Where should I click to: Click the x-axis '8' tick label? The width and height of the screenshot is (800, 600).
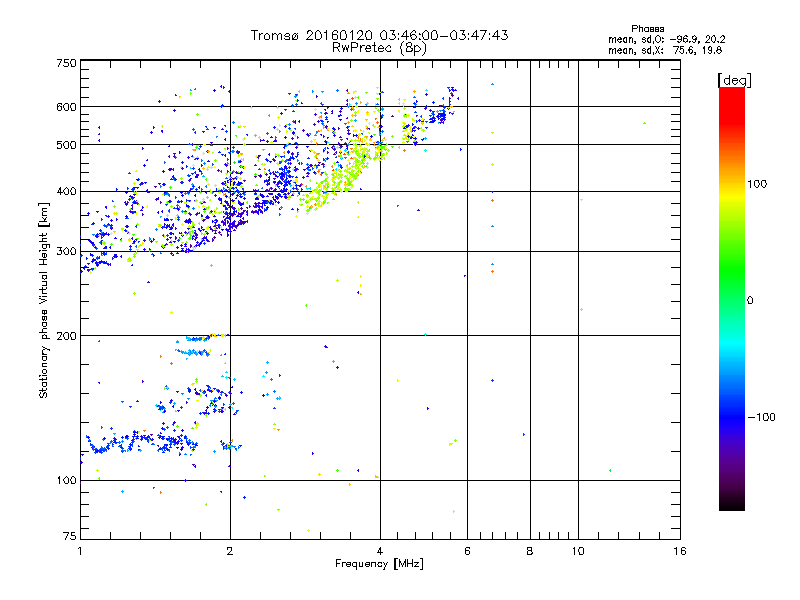[530, 551]
